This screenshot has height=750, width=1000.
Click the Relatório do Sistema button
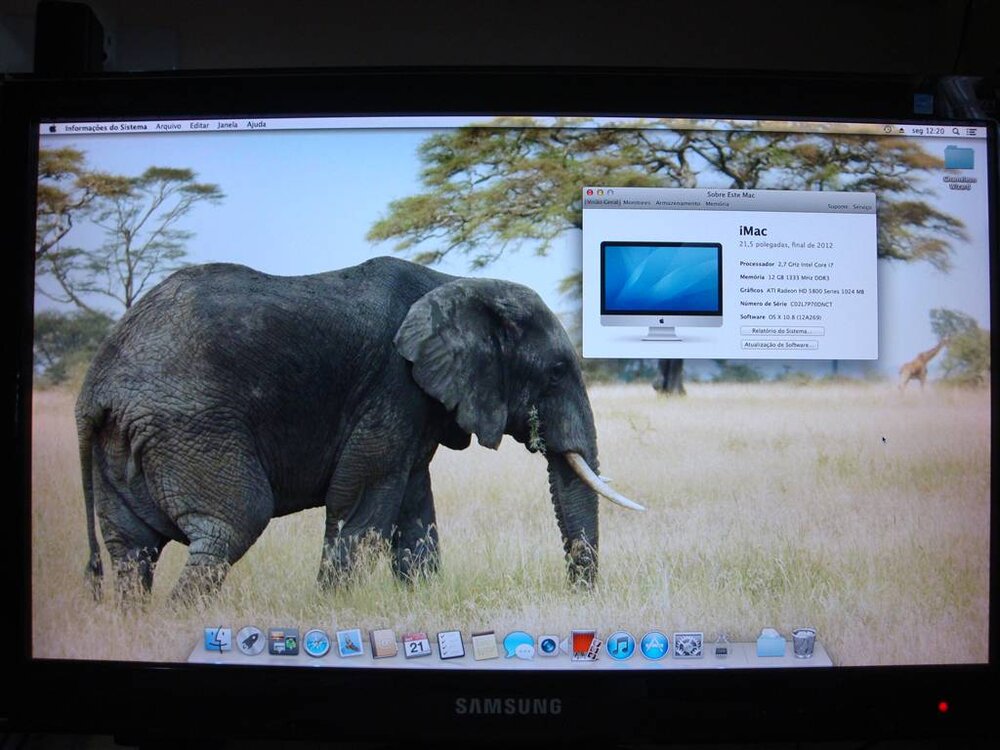pos(782,330)
